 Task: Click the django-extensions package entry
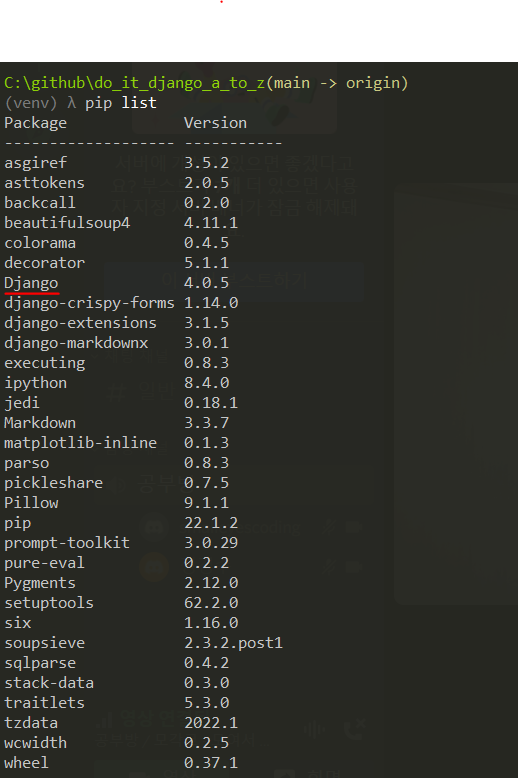click(x=80, y=323)
